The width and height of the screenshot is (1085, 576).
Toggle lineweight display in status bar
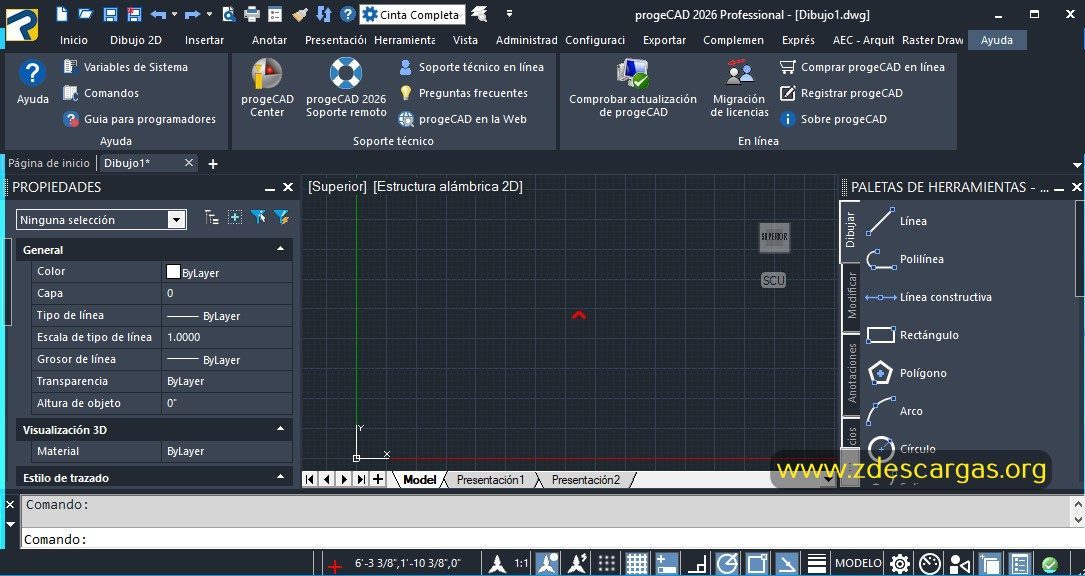click(x=817, y=564)
